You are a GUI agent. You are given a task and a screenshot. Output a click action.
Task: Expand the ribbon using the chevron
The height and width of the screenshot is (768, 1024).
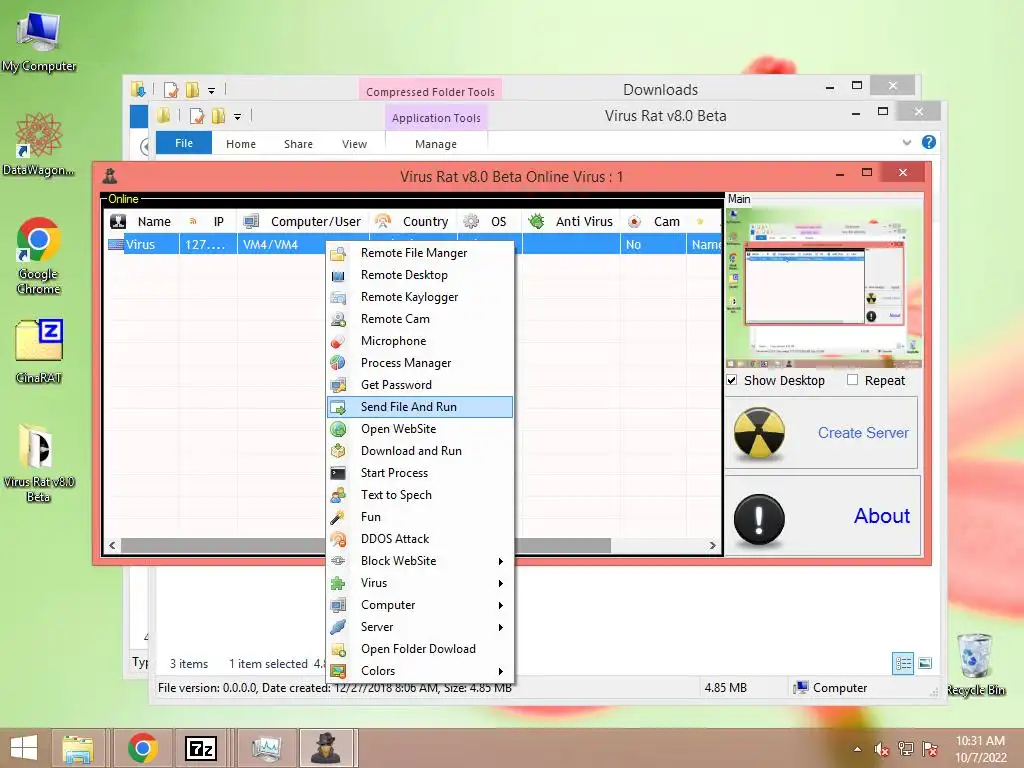point(906,142)
